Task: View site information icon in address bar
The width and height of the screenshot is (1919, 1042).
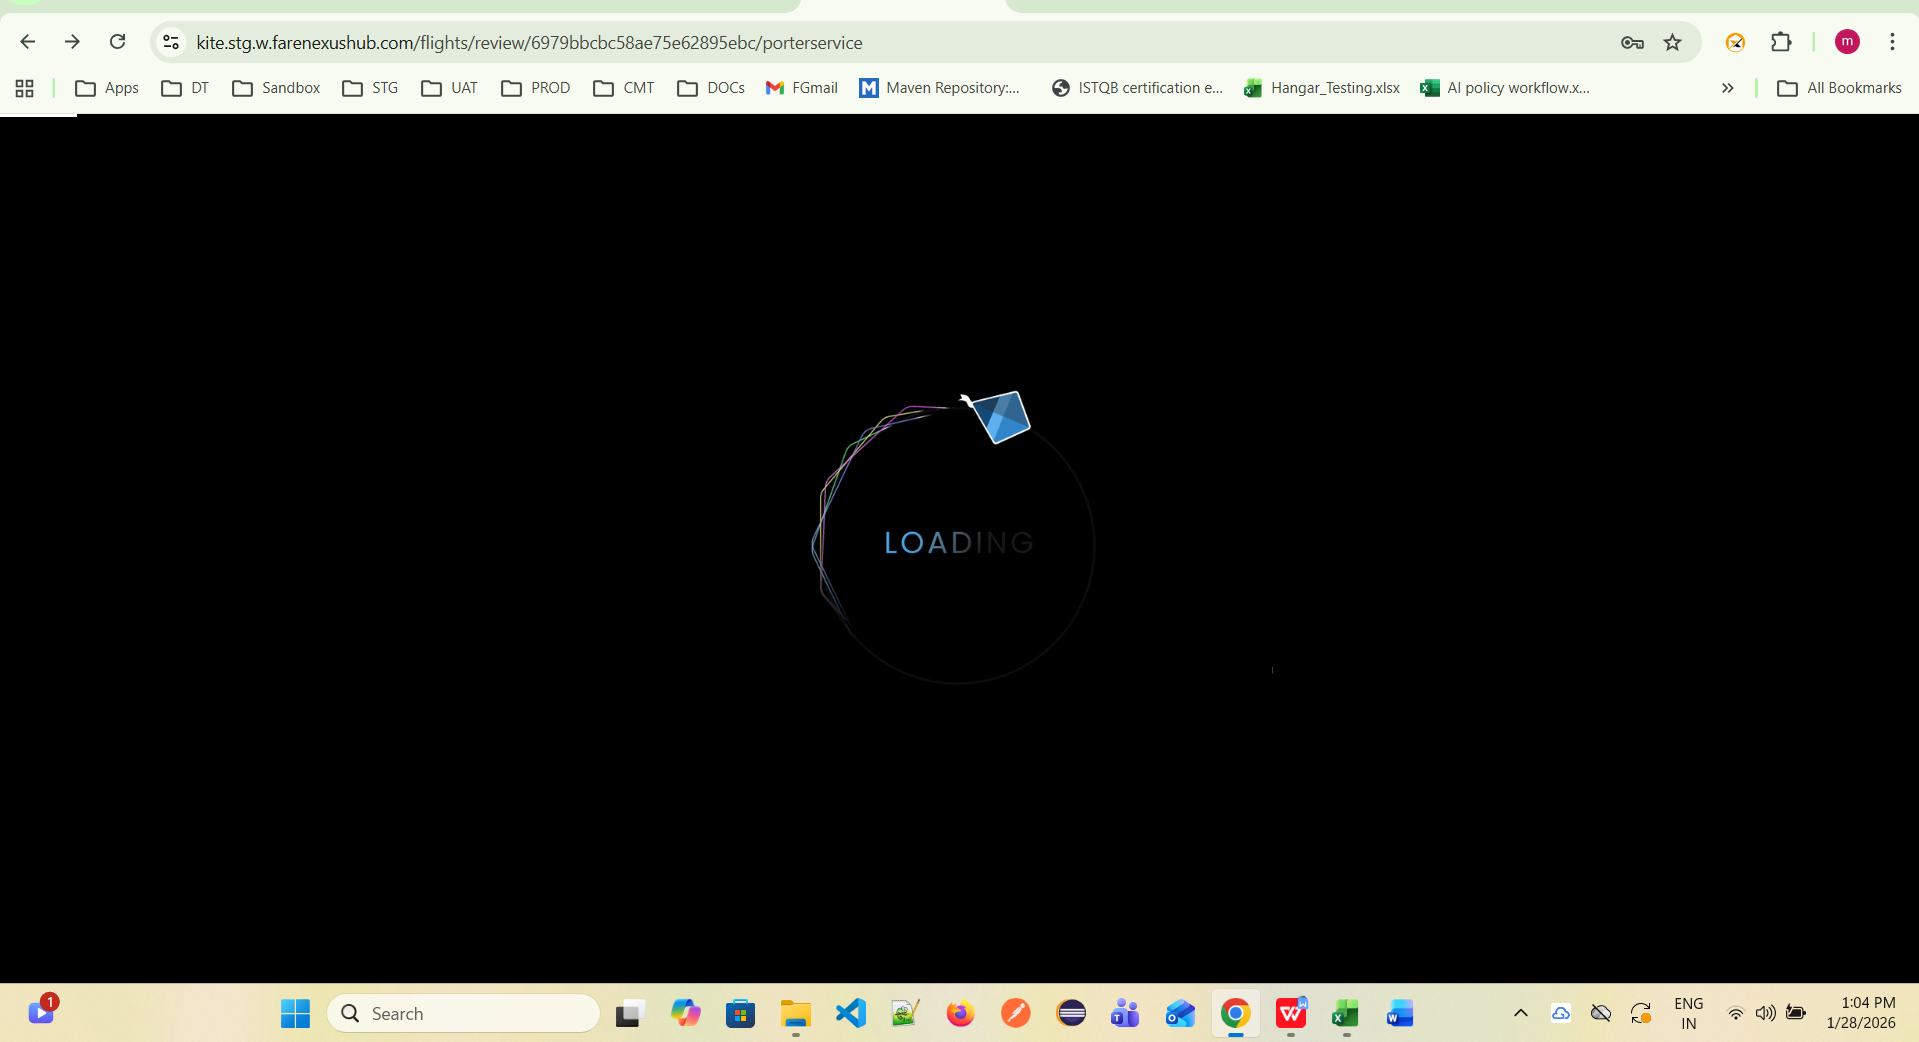Action: coord(171,42)
